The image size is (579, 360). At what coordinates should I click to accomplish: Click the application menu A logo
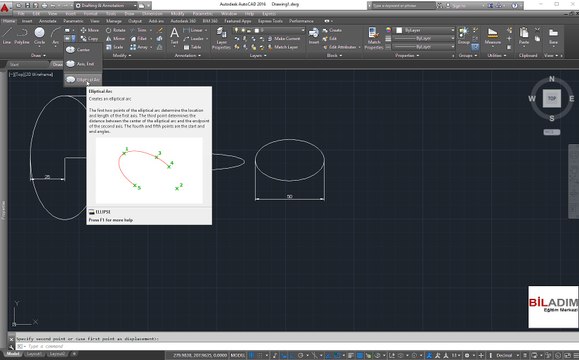point(4,7)
